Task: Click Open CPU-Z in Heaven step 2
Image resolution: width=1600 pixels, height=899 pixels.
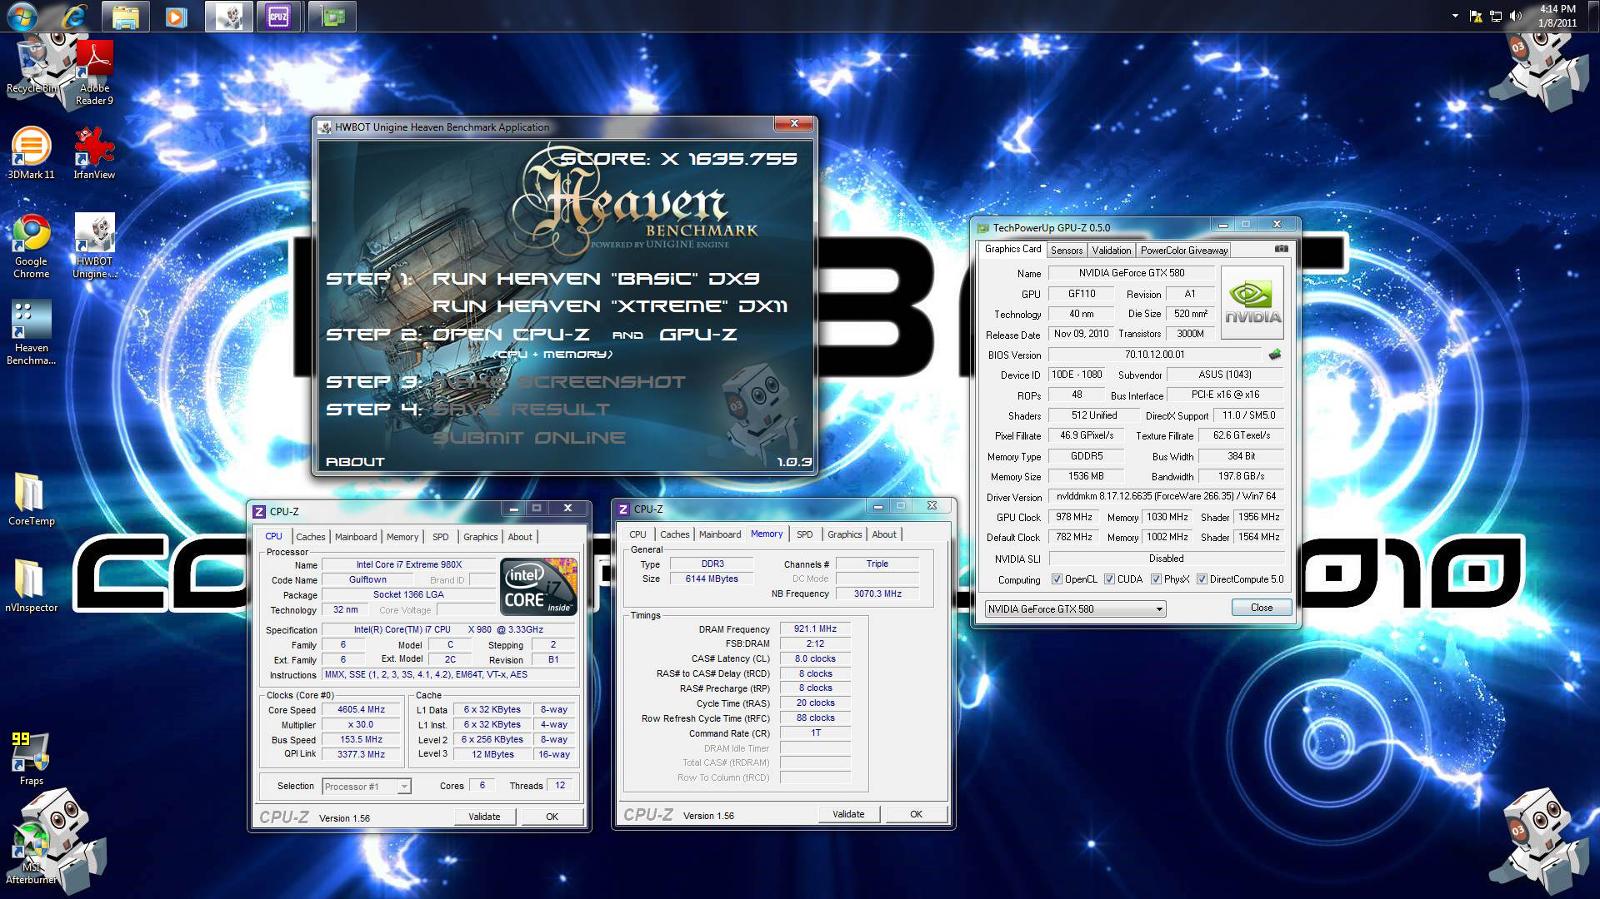Action: click(x=511, y=335)
